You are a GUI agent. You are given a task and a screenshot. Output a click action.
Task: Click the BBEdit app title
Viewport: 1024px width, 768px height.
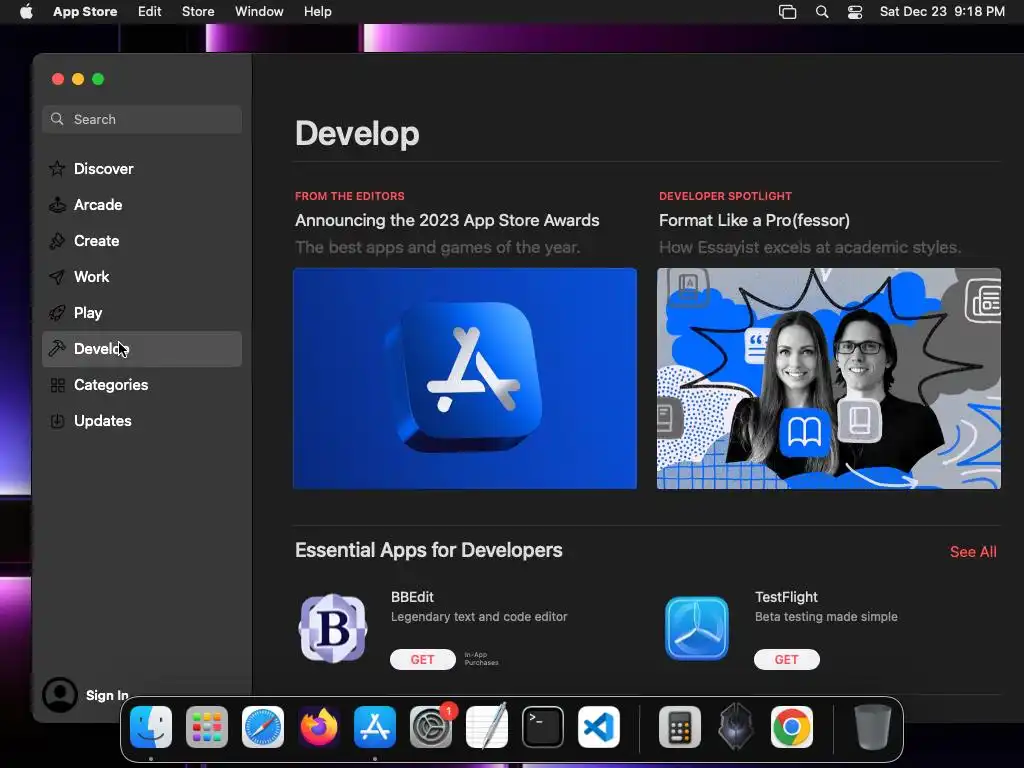(412, 597)
